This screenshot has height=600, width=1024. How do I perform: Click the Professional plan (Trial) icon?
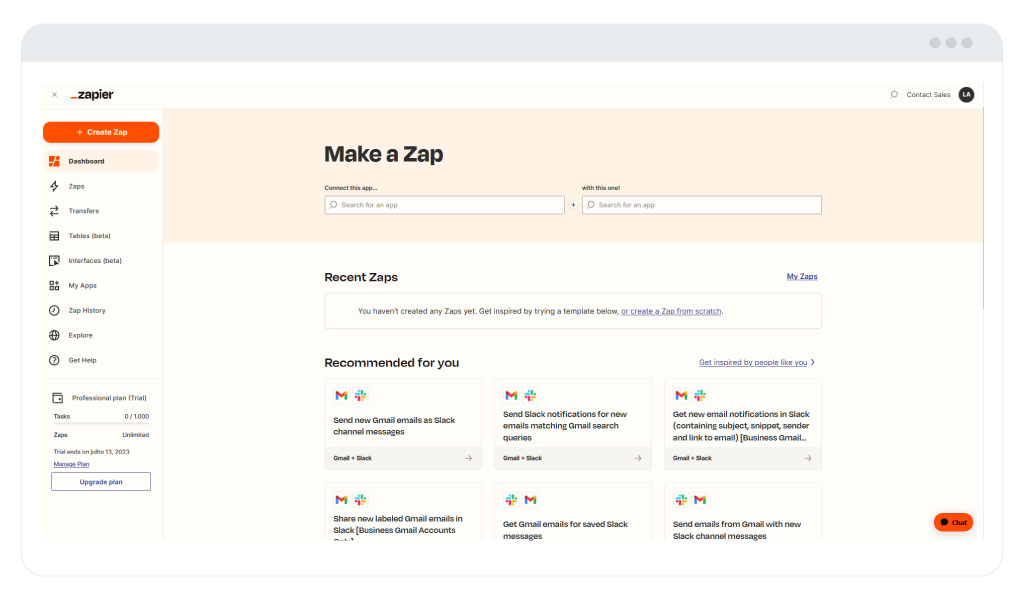(x=57, y=398)
